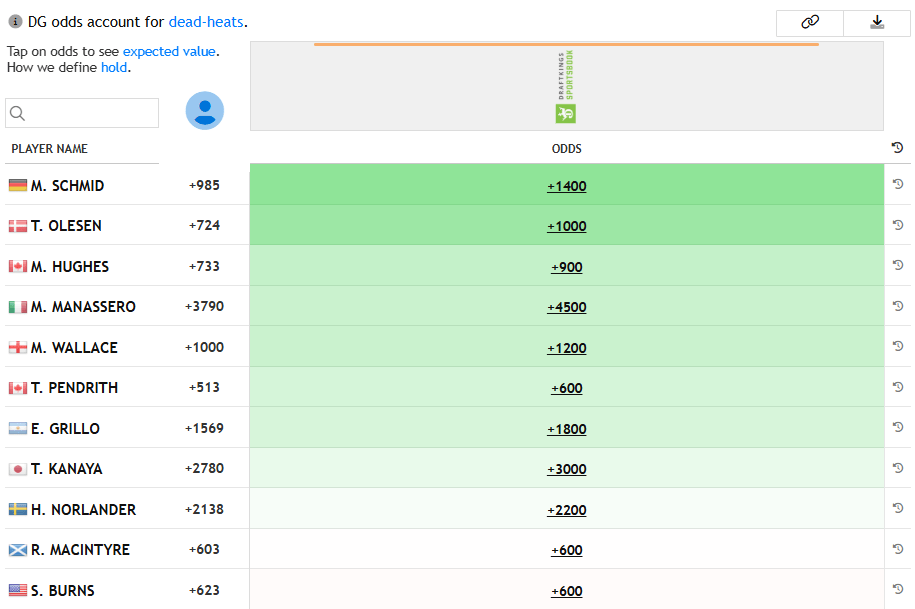The width and height of the screenshot is (915, 609).
Task: Open odds history icon for E. Grillo
Action: (x=898, y=427)
